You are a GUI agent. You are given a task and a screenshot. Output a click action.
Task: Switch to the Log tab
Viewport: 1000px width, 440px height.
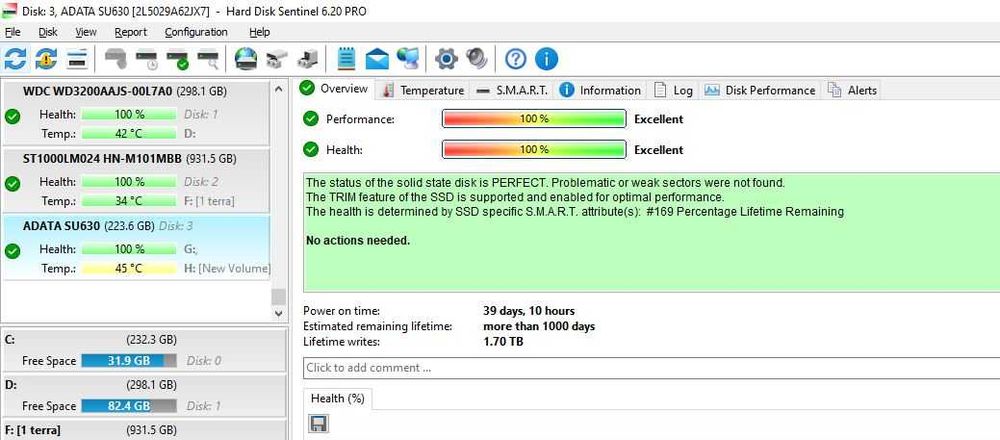click(x=673, y=90)
